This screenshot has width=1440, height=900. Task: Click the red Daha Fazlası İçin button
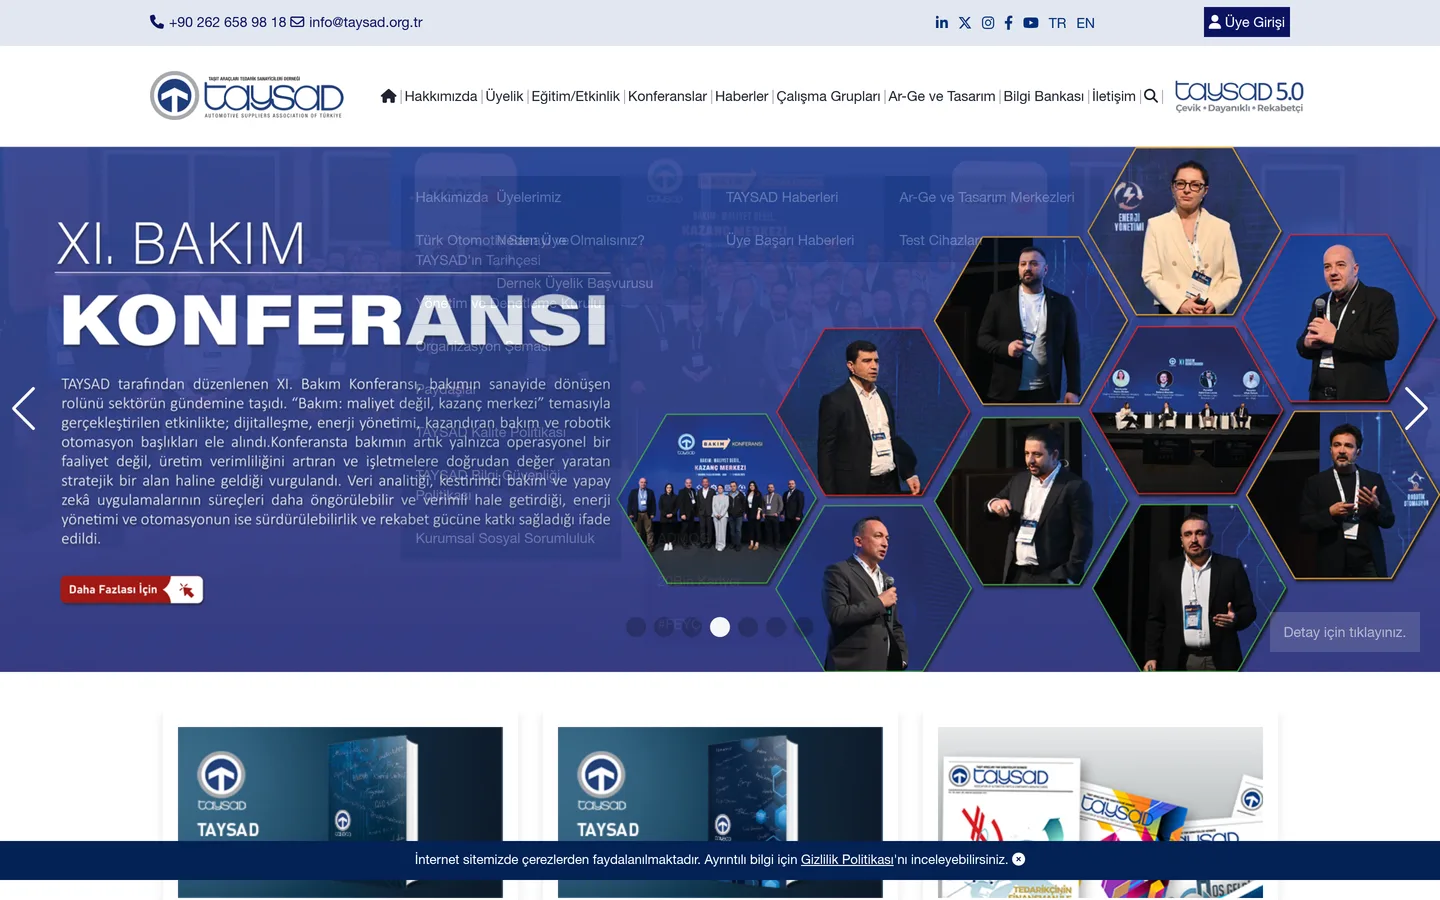point(132,590)
